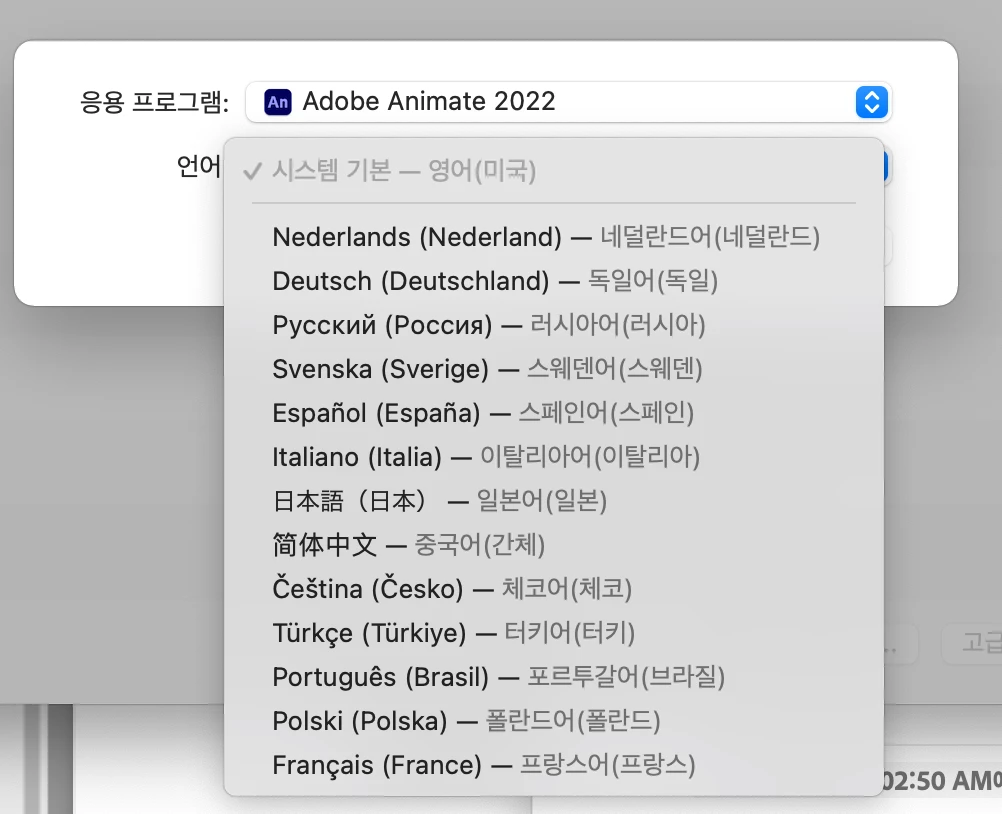Screen dimensions: 1002x814
Task: Click the 시스템 기본 — 영어(미국) checked entry
Action: pos(553,171)
